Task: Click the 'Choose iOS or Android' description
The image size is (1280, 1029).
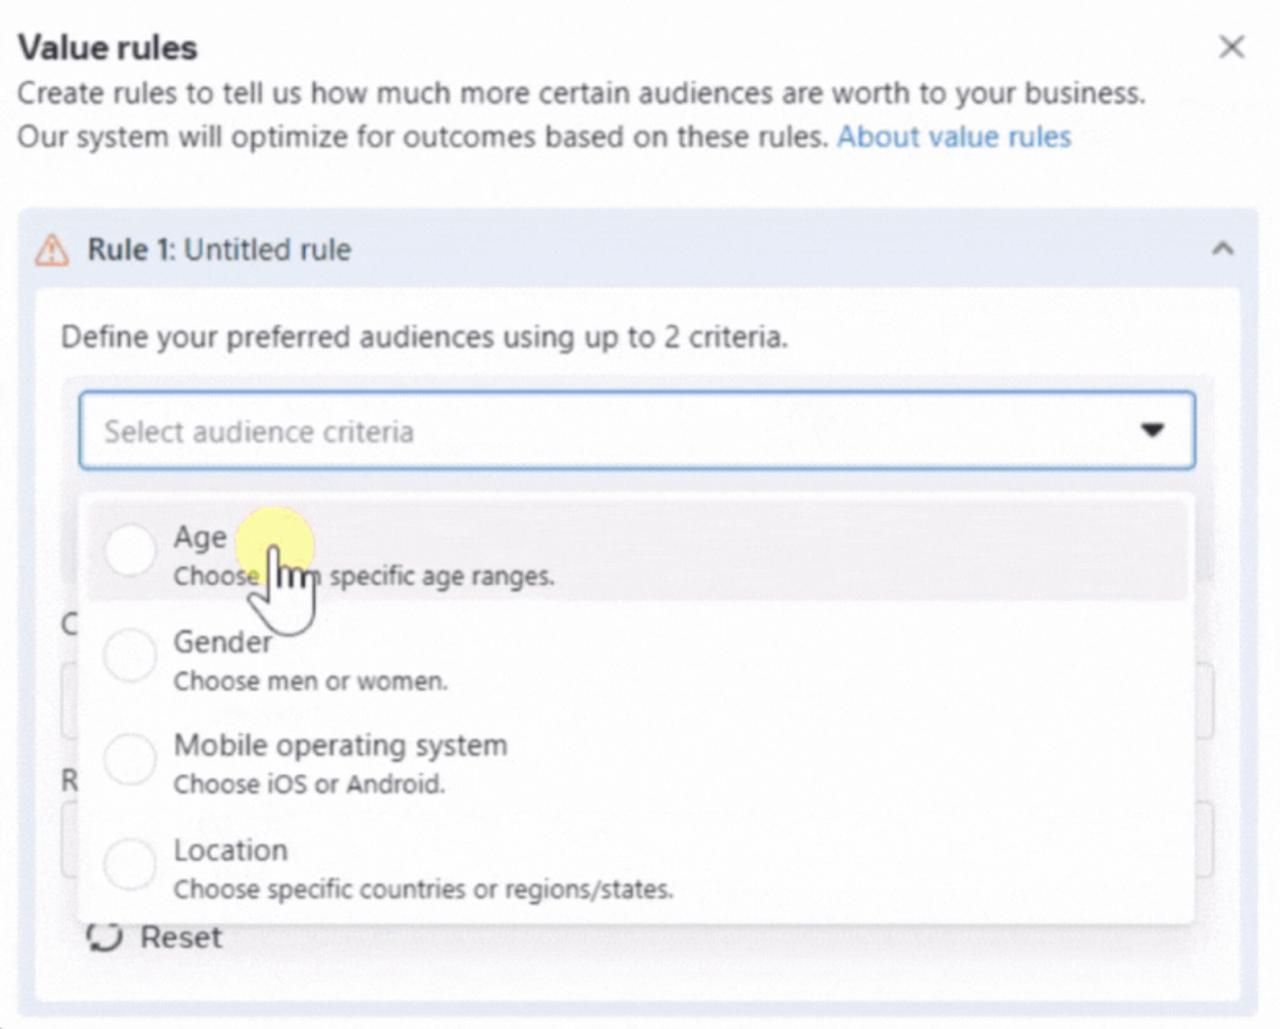Action: (x=309, y=784)
